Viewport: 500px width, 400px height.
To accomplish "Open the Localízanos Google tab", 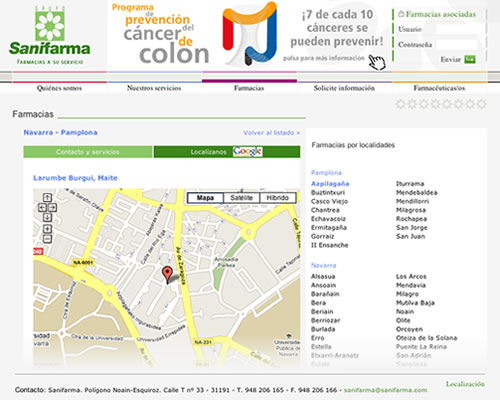I will [x=227, y=152].
